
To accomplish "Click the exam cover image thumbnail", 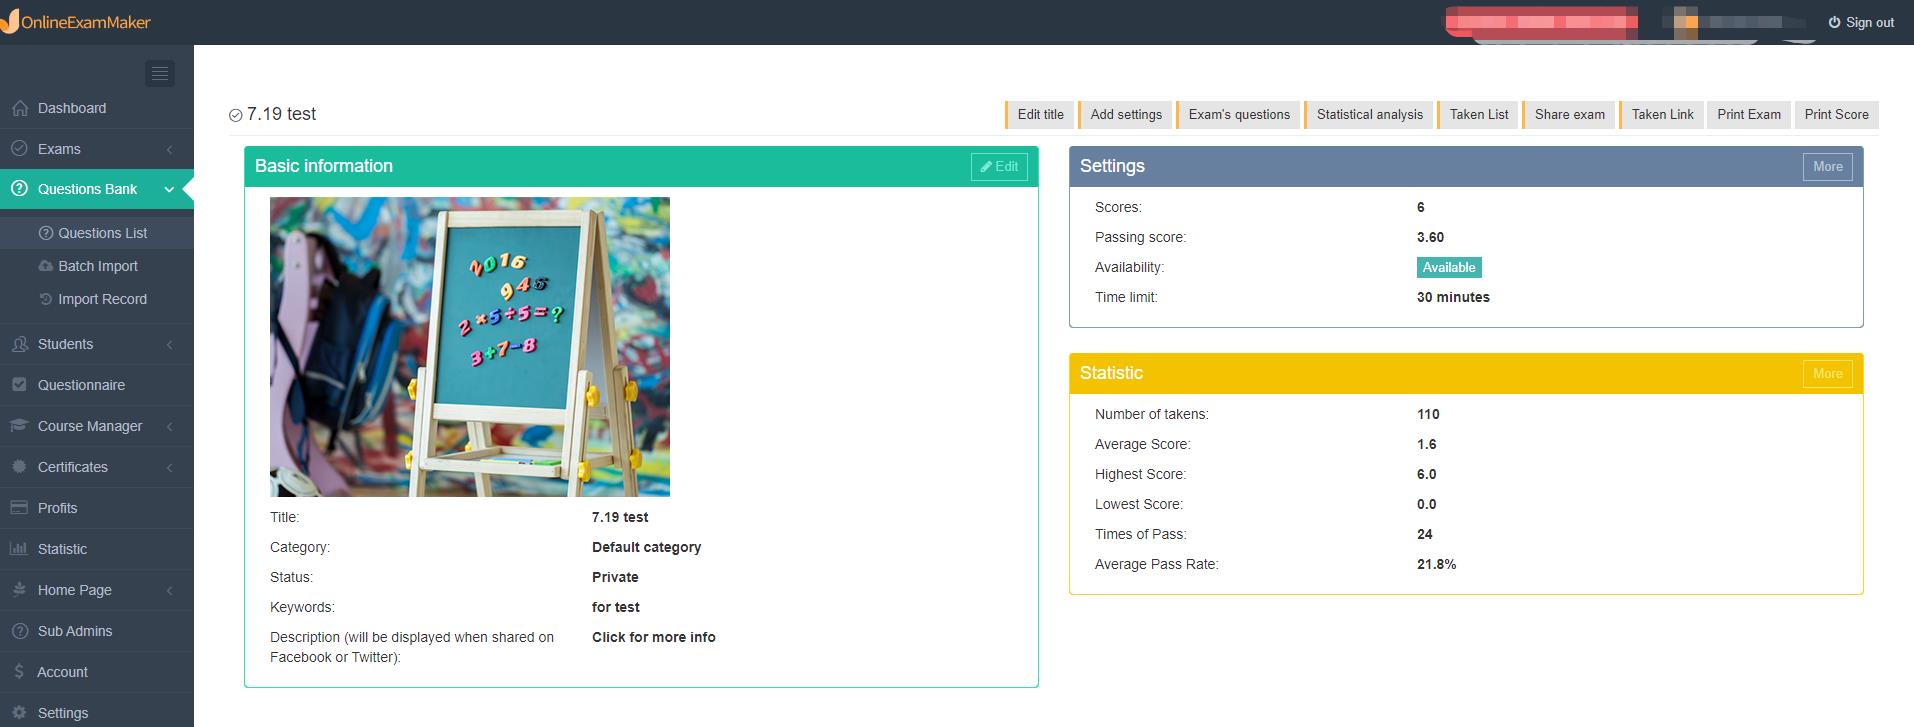I will [x=470, y=347].
